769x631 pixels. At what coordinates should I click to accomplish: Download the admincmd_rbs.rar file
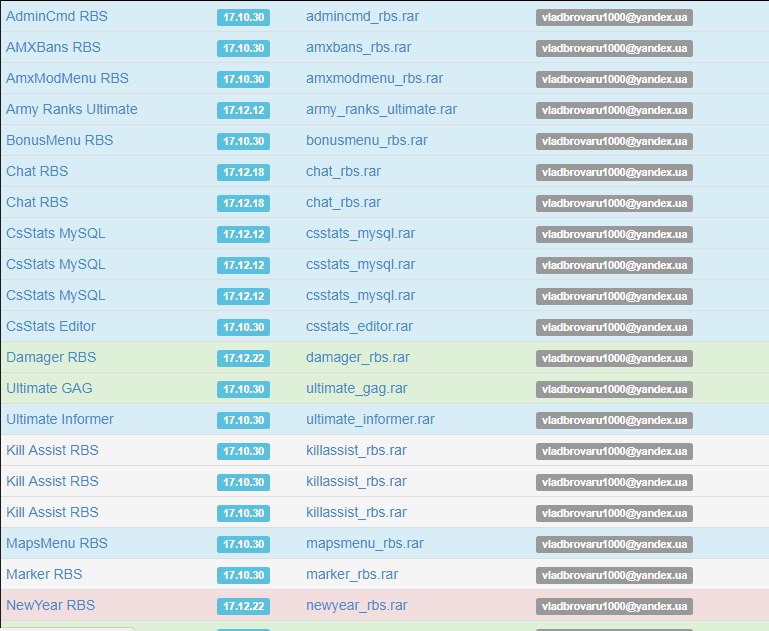[x=362, y=17]
